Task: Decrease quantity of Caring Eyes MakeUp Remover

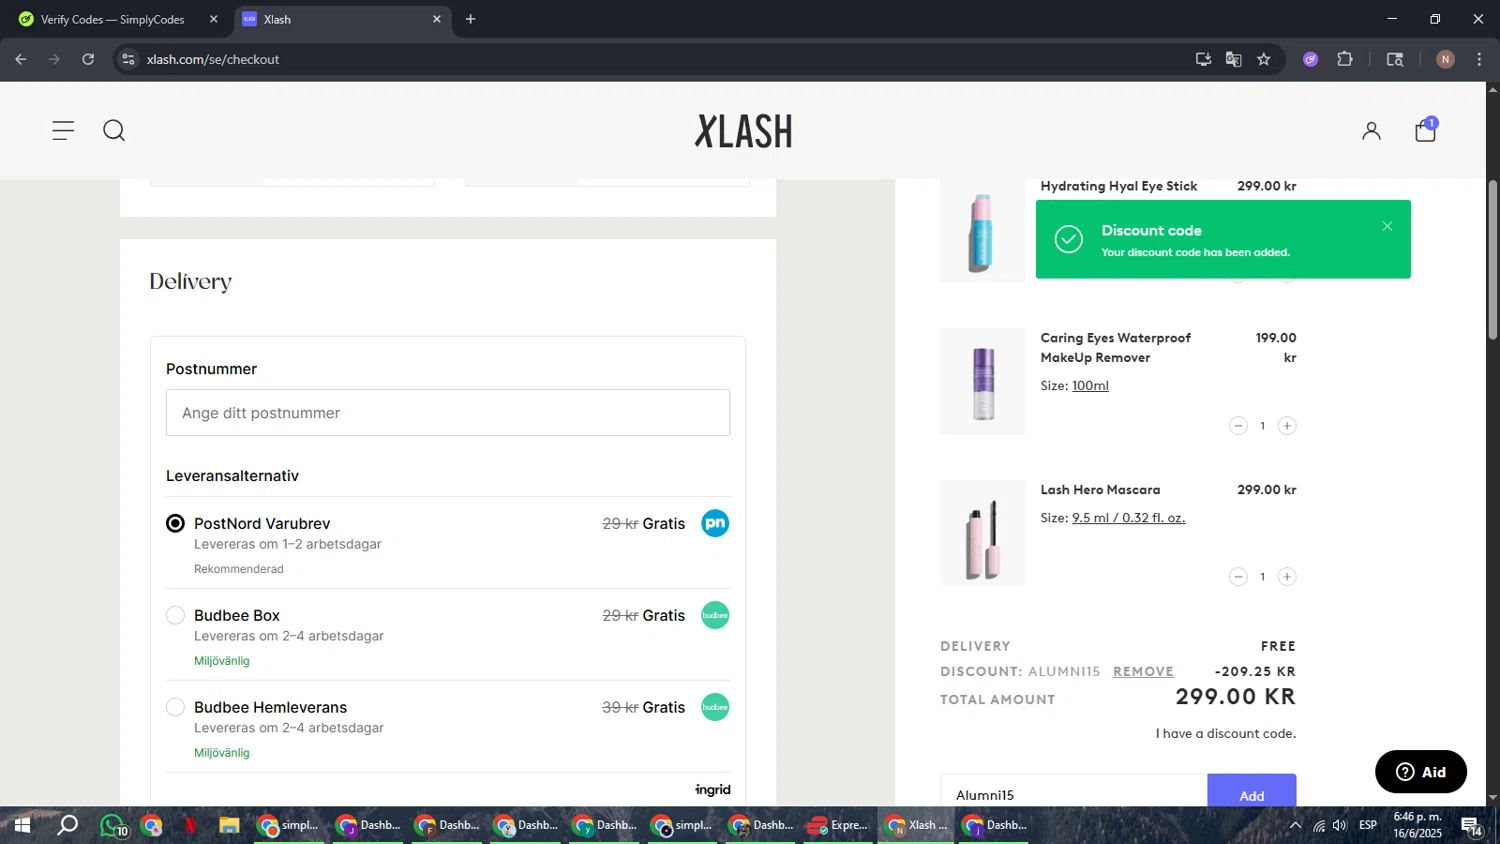Action: tap(1238, 426)
